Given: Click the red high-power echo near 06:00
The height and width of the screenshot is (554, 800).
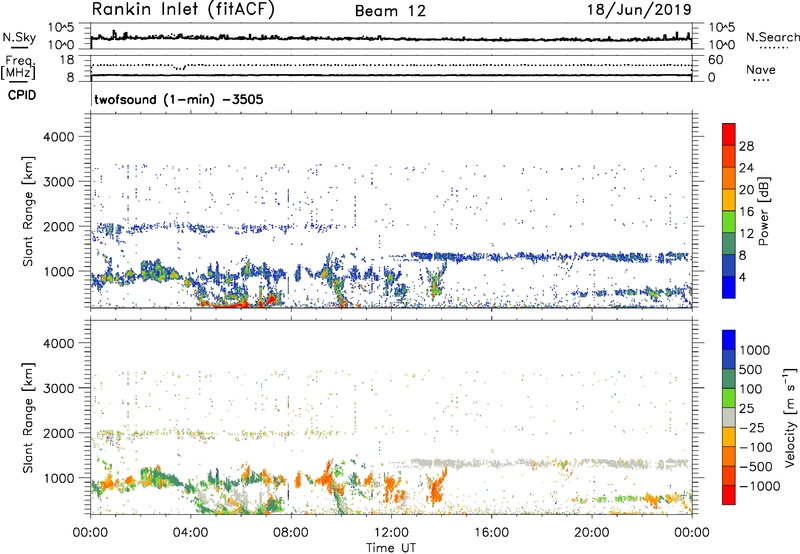Looking at the screenshot, I should pos(230,305).
